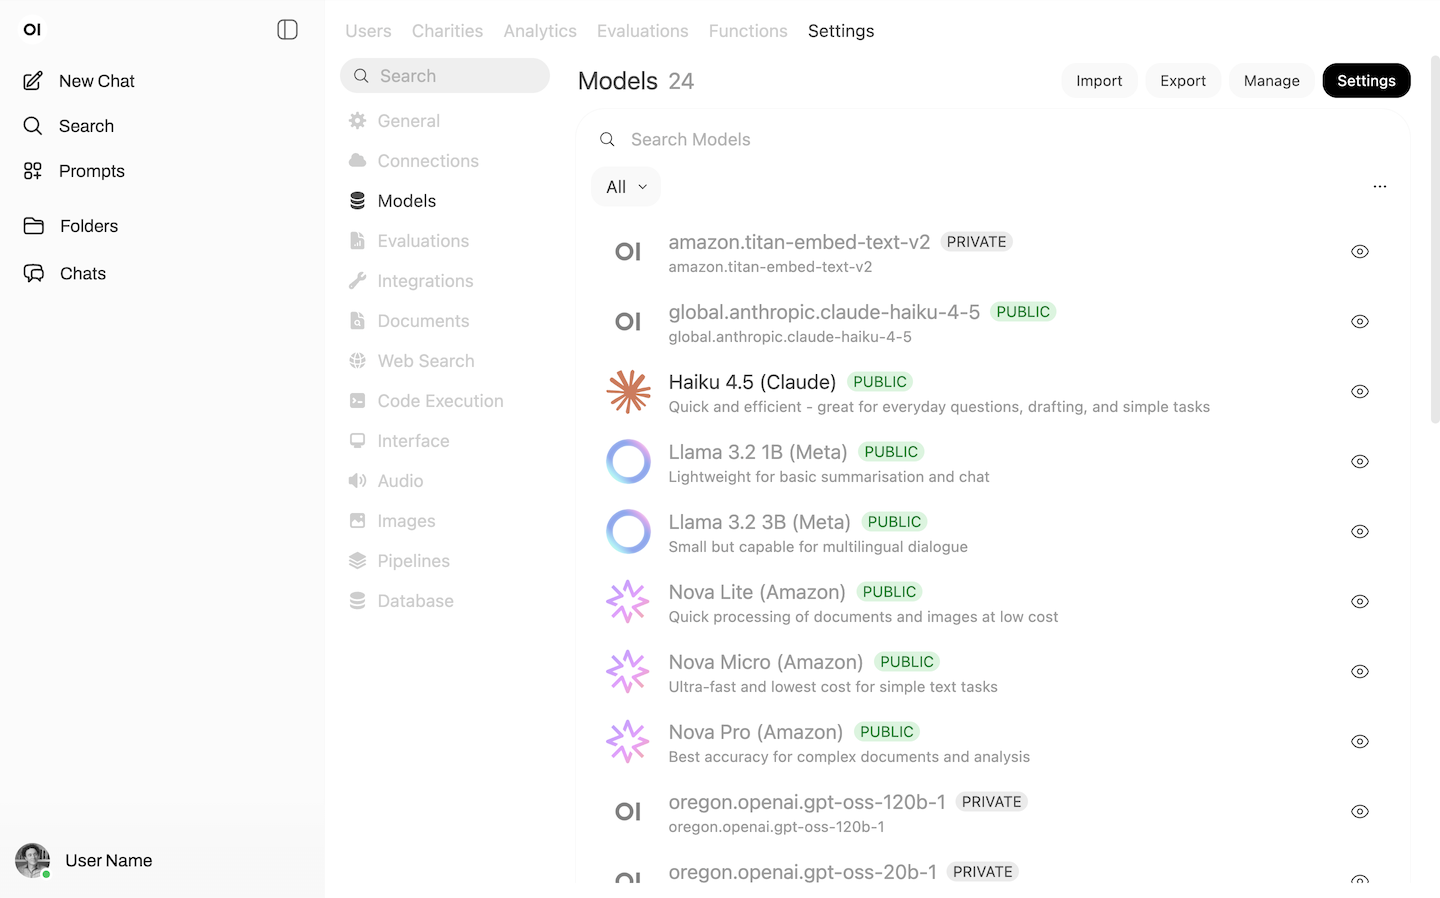
Task: Click the page vertical scrollbar
Action: click(x=1435, y=240)
